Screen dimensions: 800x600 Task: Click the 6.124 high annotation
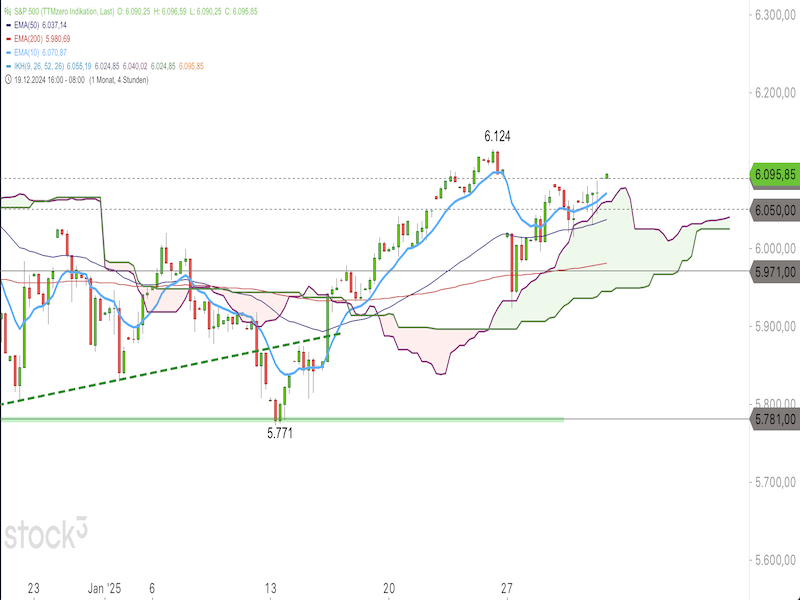(x=497, y=136)
